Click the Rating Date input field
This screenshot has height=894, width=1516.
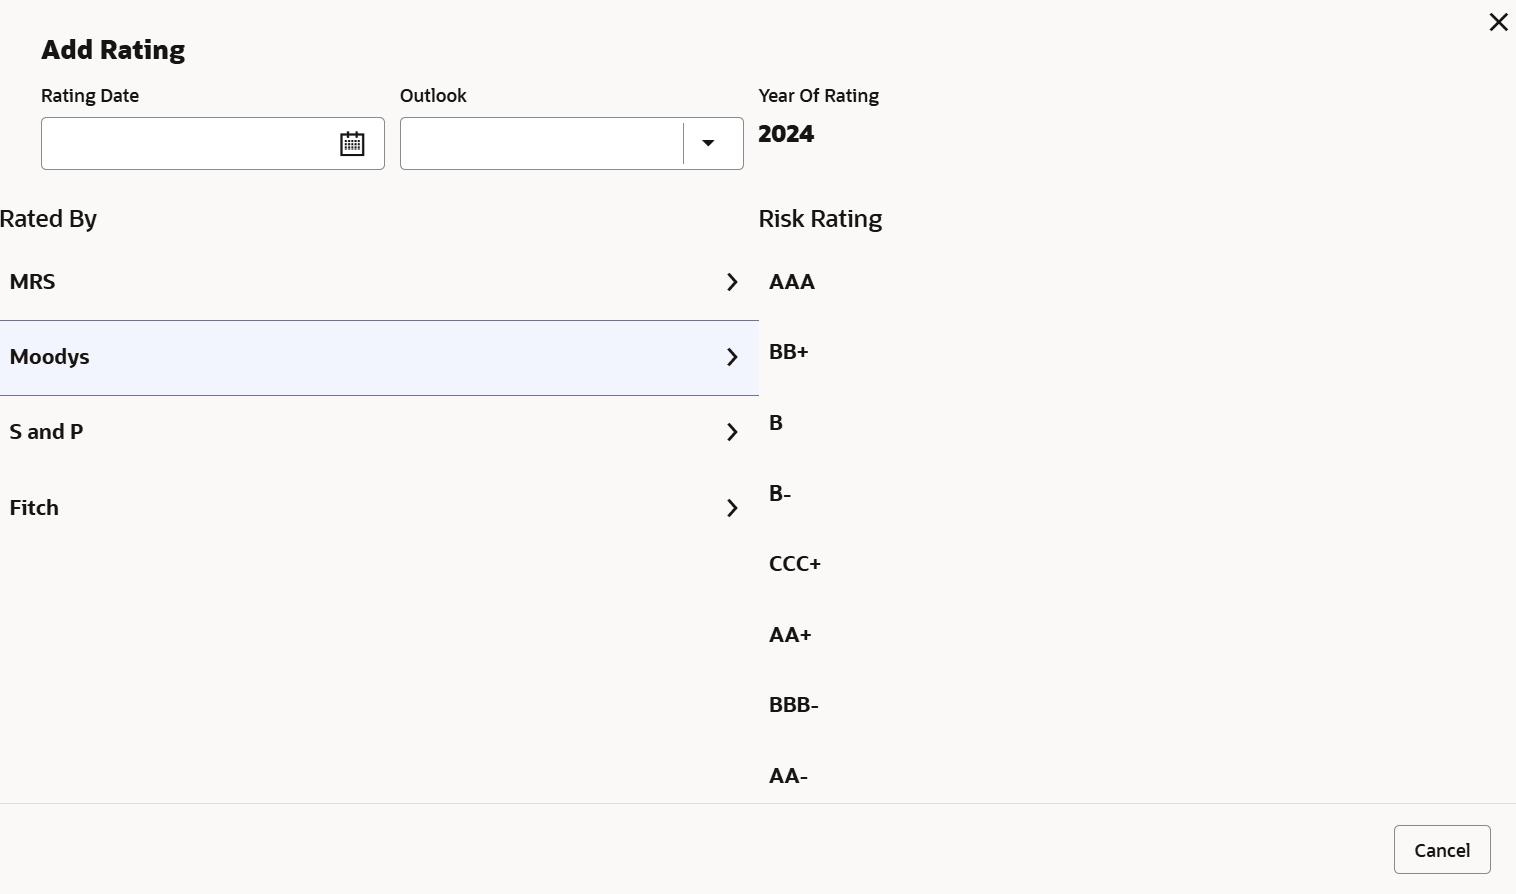pos(185,144)
